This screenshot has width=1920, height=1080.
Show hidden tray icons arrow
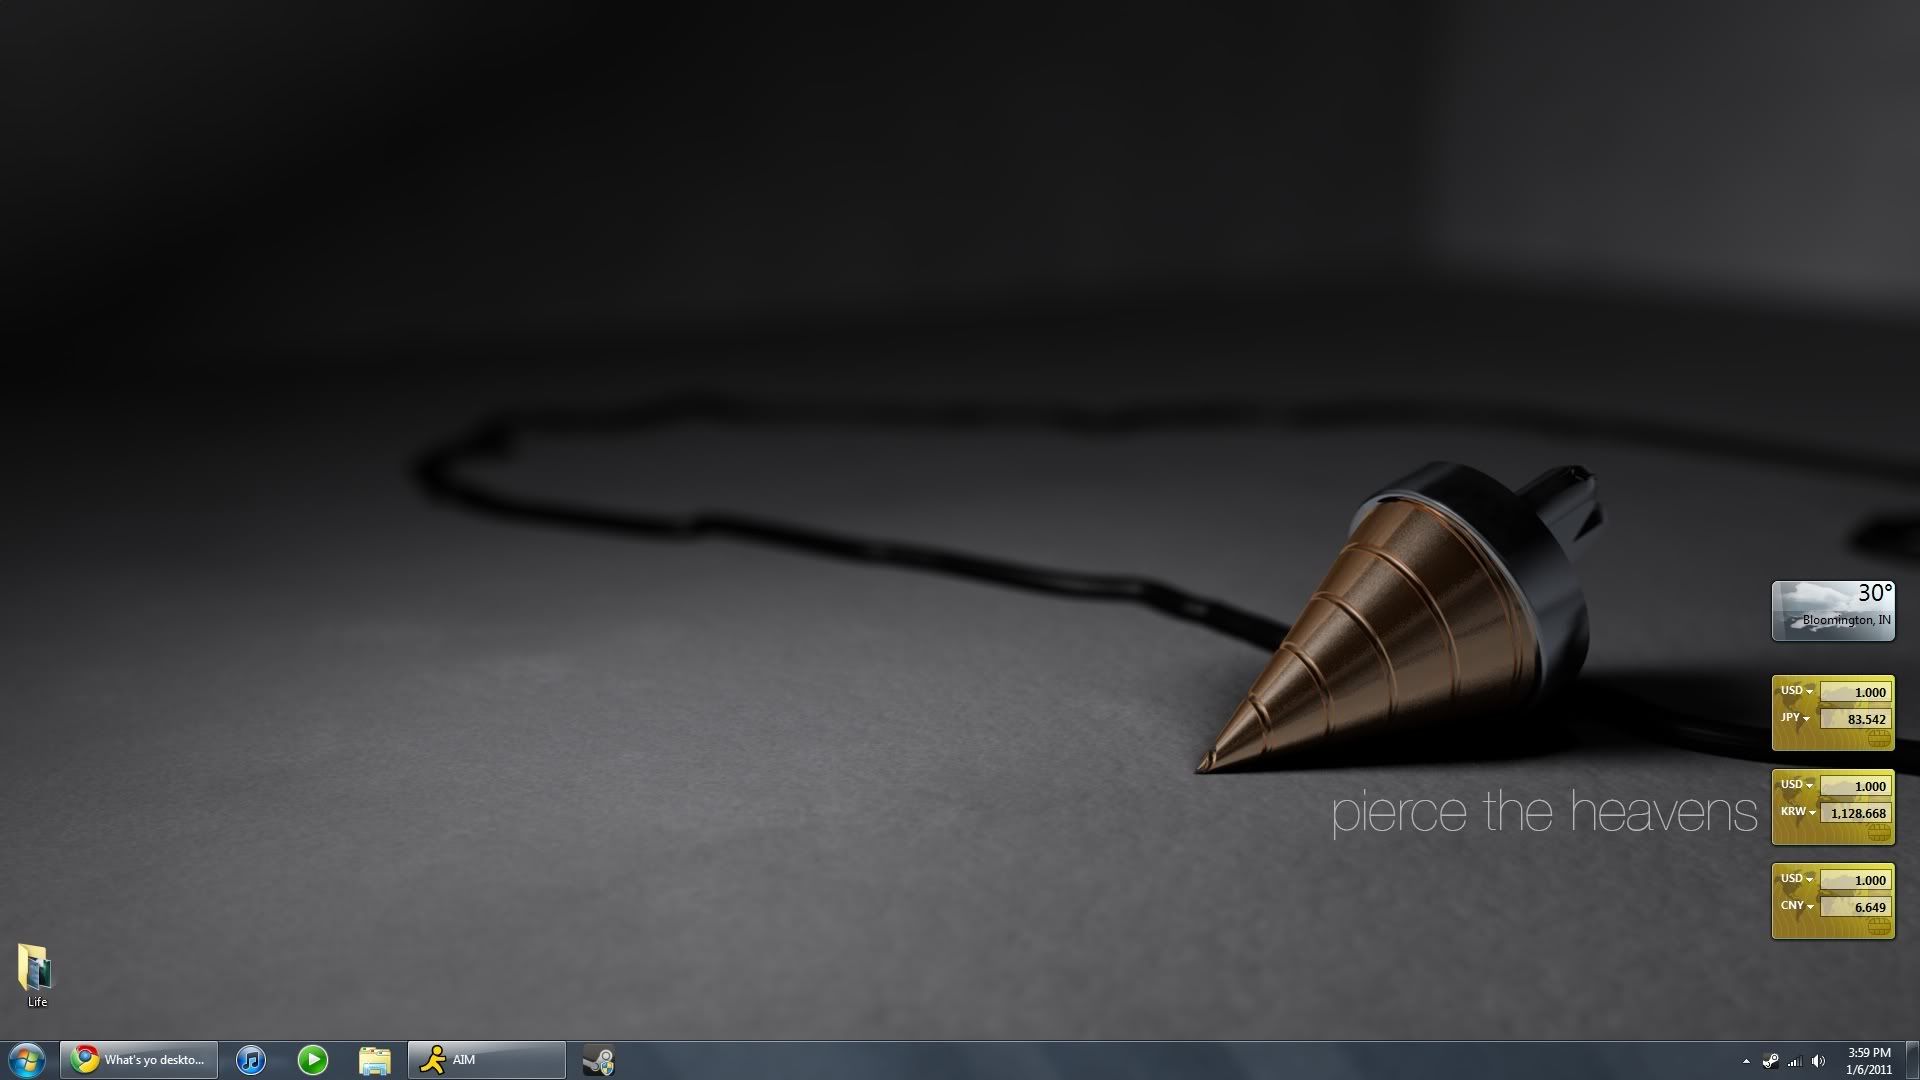[x=1746, y=1061]
